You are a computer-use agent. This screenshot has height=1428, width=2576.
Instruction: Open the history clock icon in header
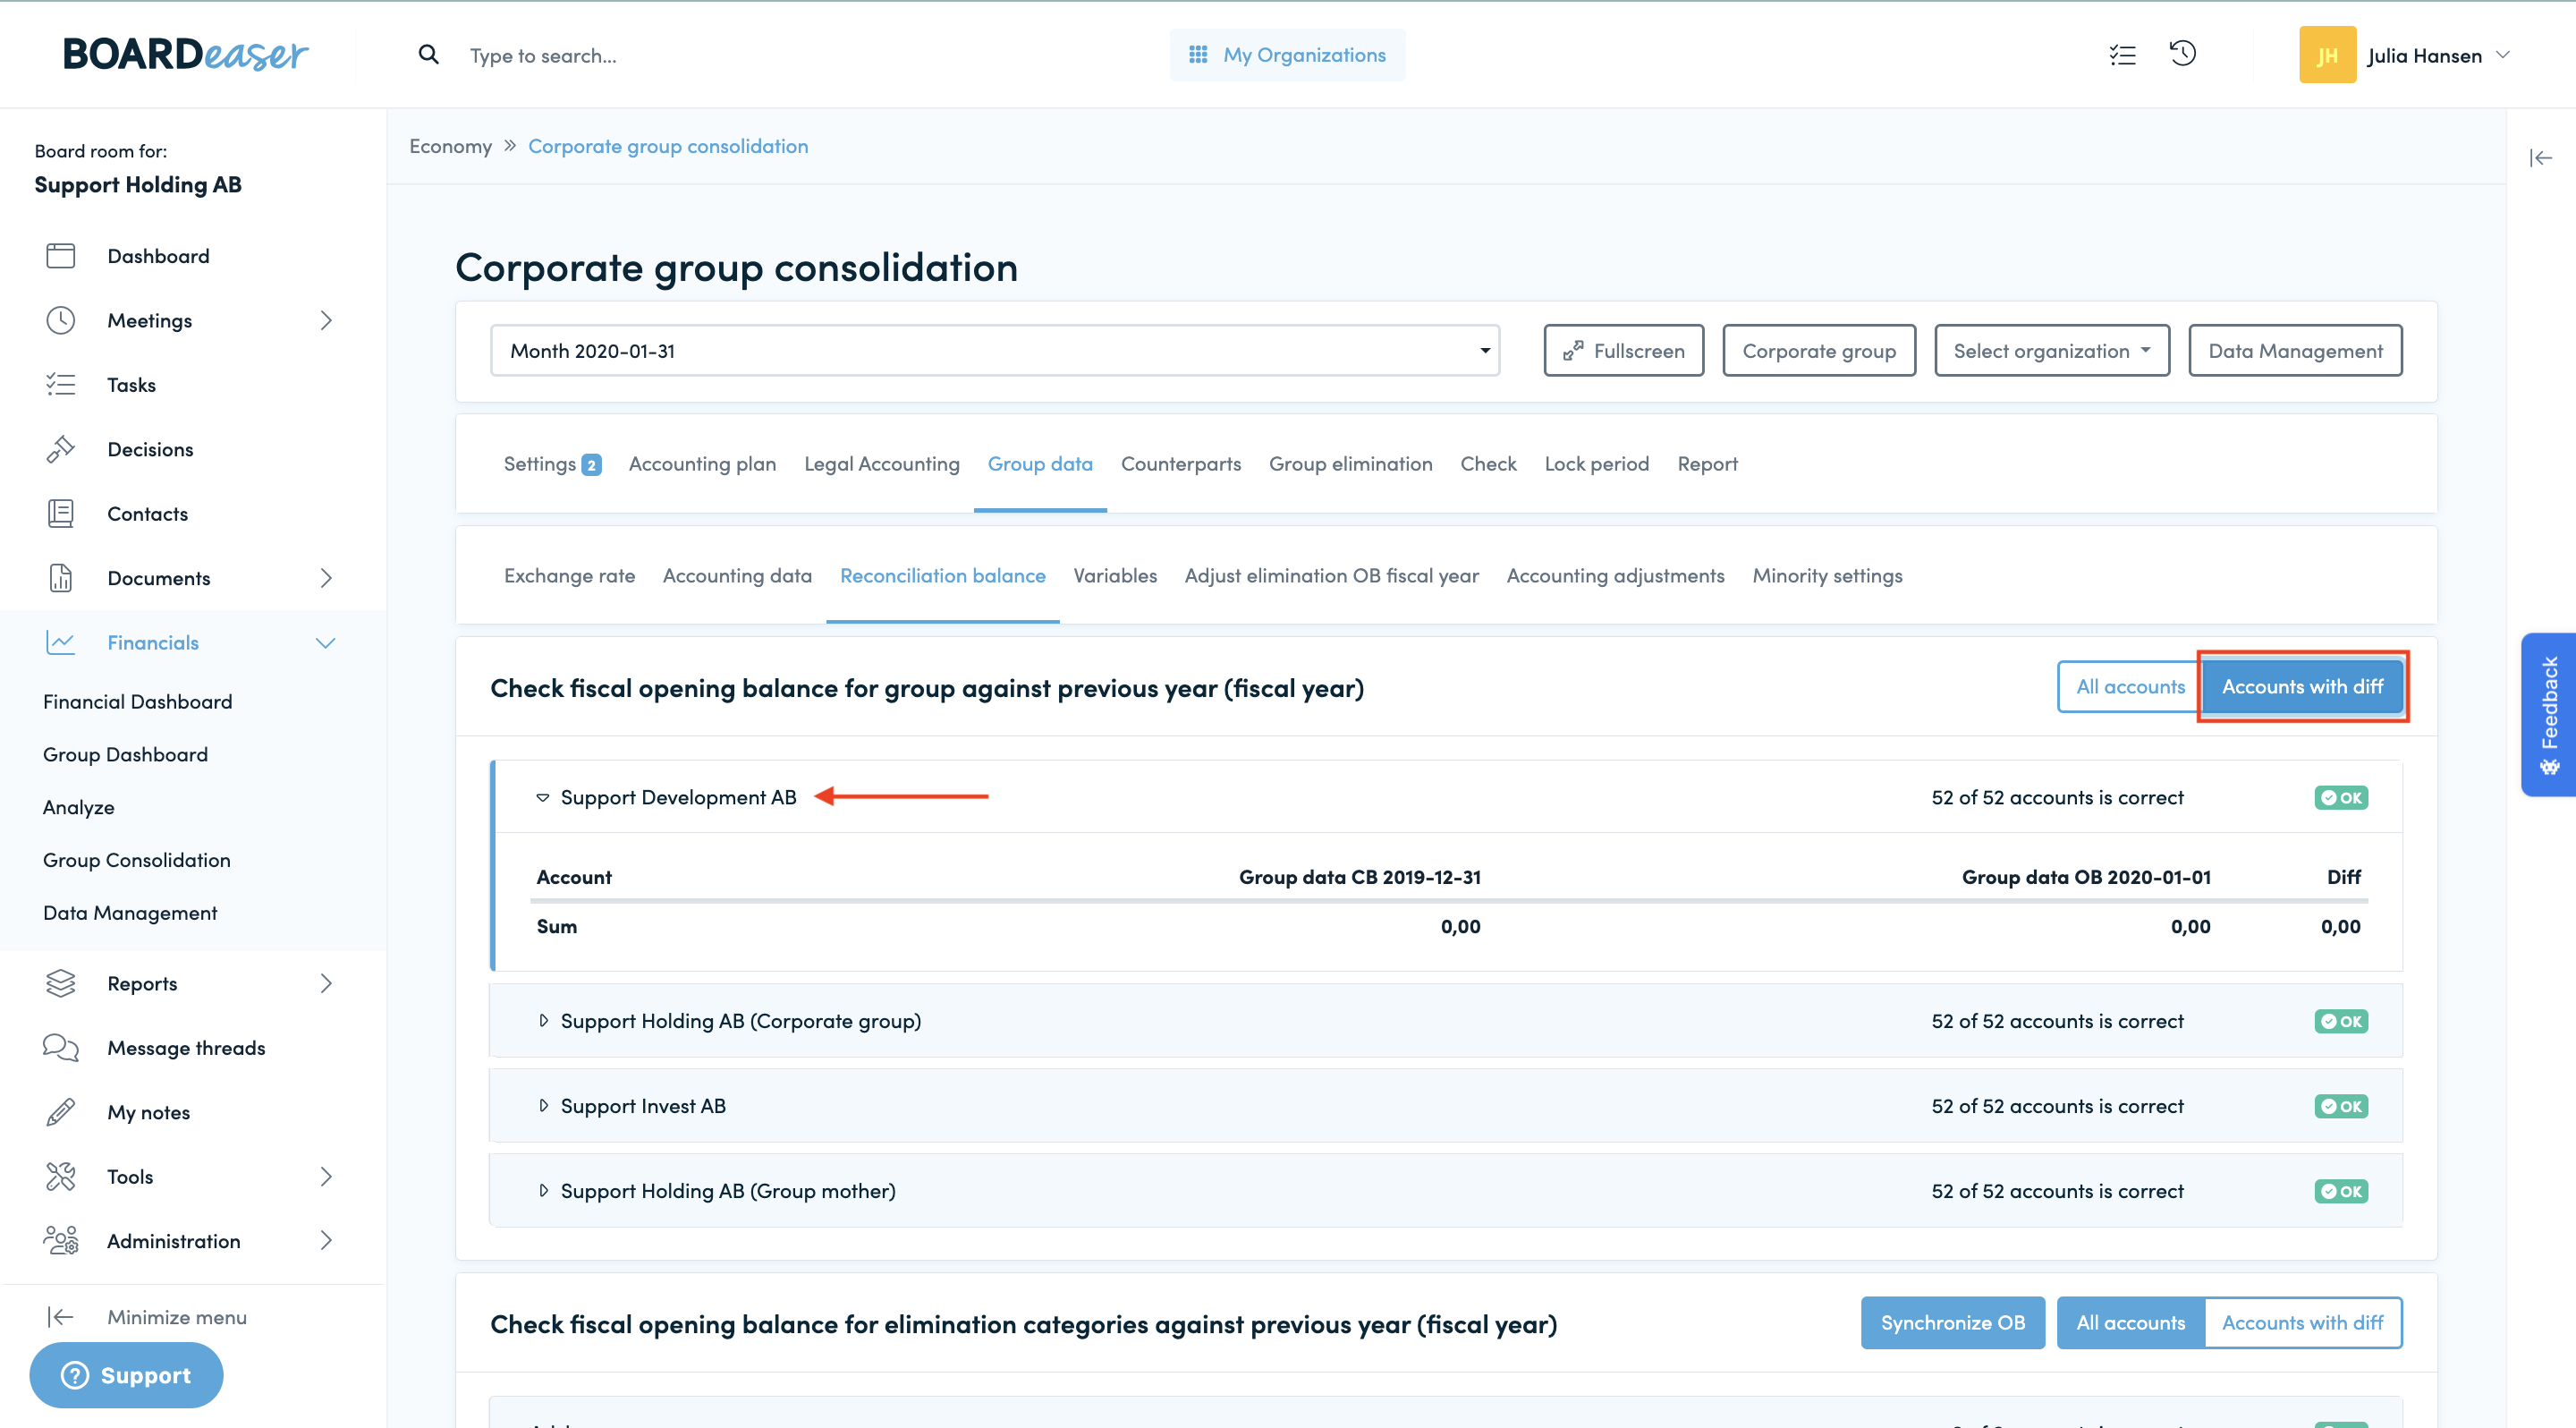click(2183, 53)
